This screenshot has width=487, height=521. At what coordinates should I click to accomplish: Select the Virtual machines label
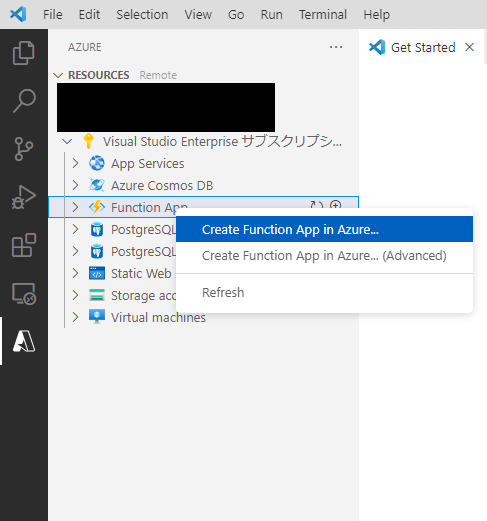click(x=158, y=317)
